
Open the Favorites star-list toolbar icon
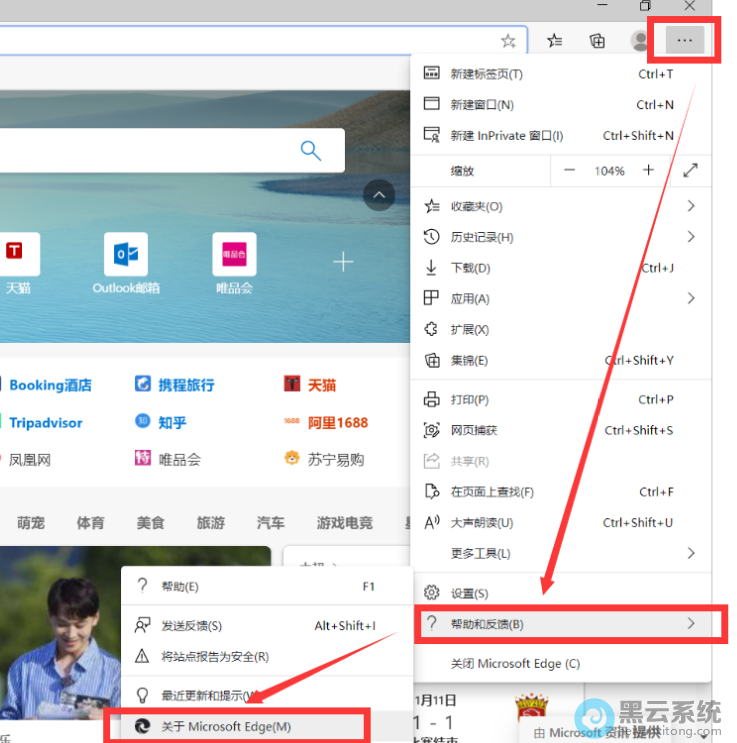[x=555, y=41]
